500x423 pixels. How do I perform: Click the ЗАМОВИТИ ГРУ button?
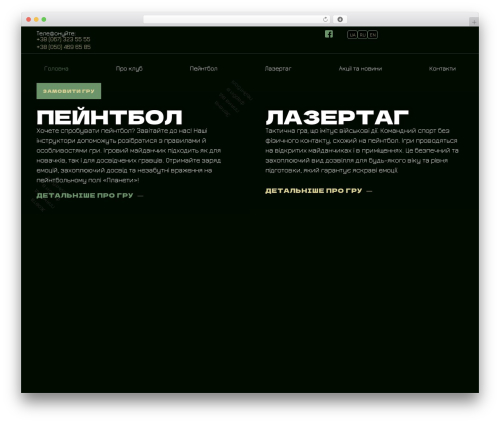[69, 91]
